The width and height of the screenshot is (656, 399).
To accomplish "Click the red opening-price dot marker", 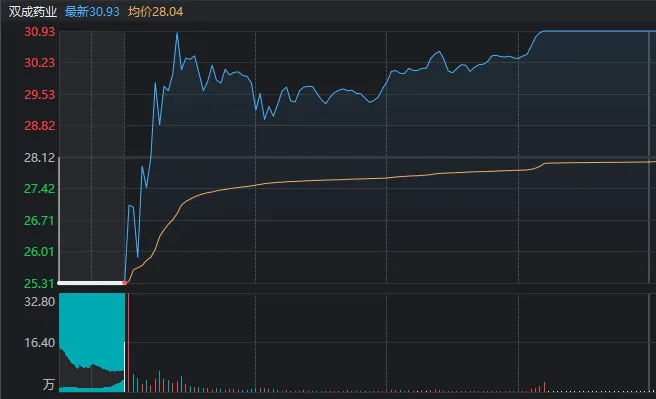I will (x=125, y=283).
